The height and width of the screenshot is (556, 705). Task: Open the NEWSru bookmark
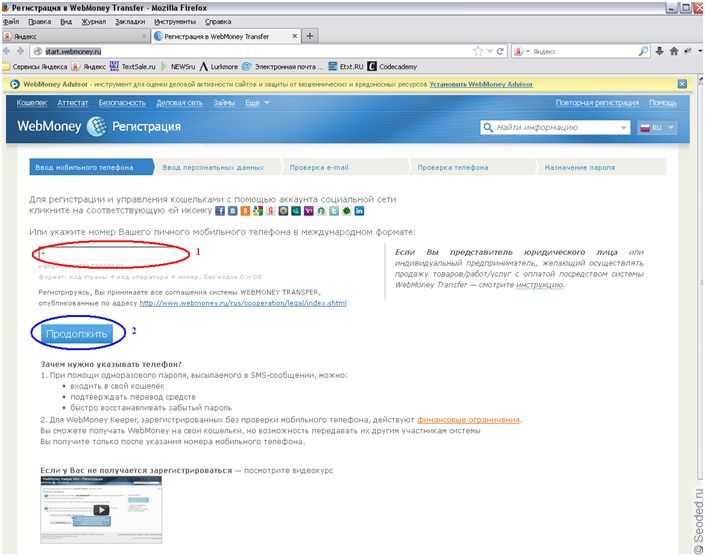(178, 67)
